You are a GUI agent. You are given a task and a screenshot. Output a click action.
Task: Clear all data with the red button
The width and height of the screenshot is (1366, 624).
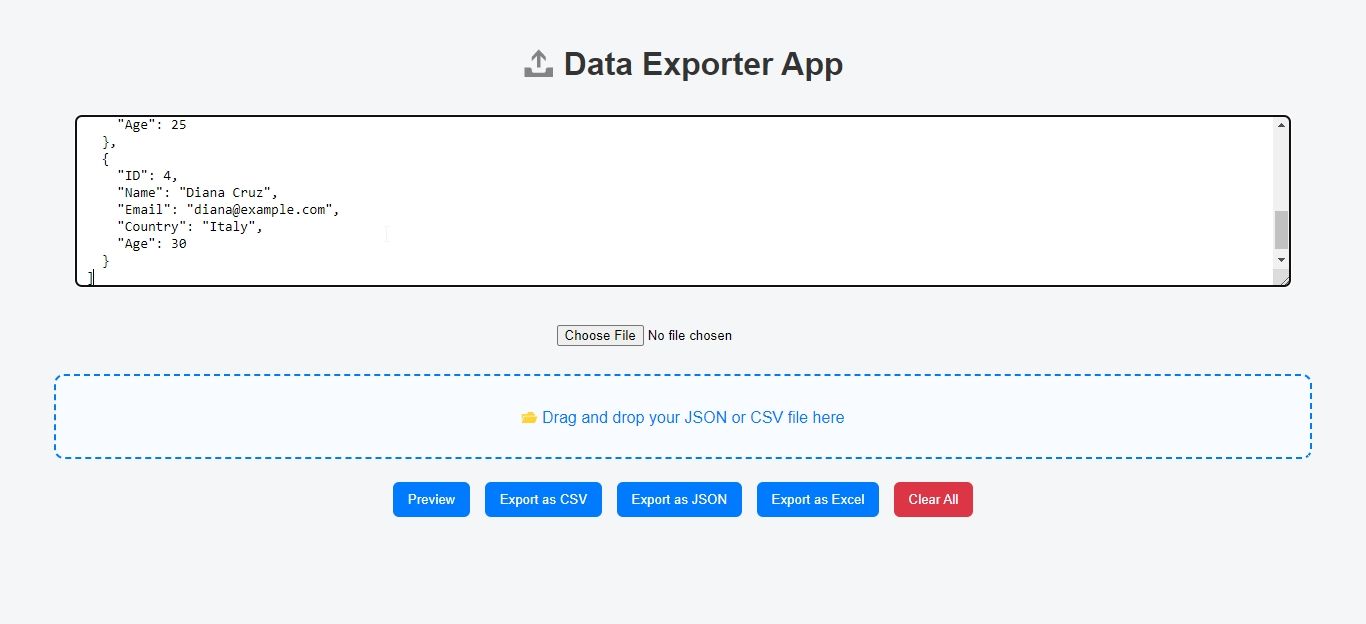click(933, 500)
